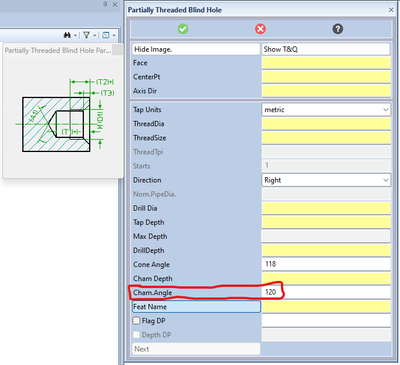Screen dimensions: 400x365
Task: Close the Partially Threaded Blind Hole dialog
Action: (391, 10)
